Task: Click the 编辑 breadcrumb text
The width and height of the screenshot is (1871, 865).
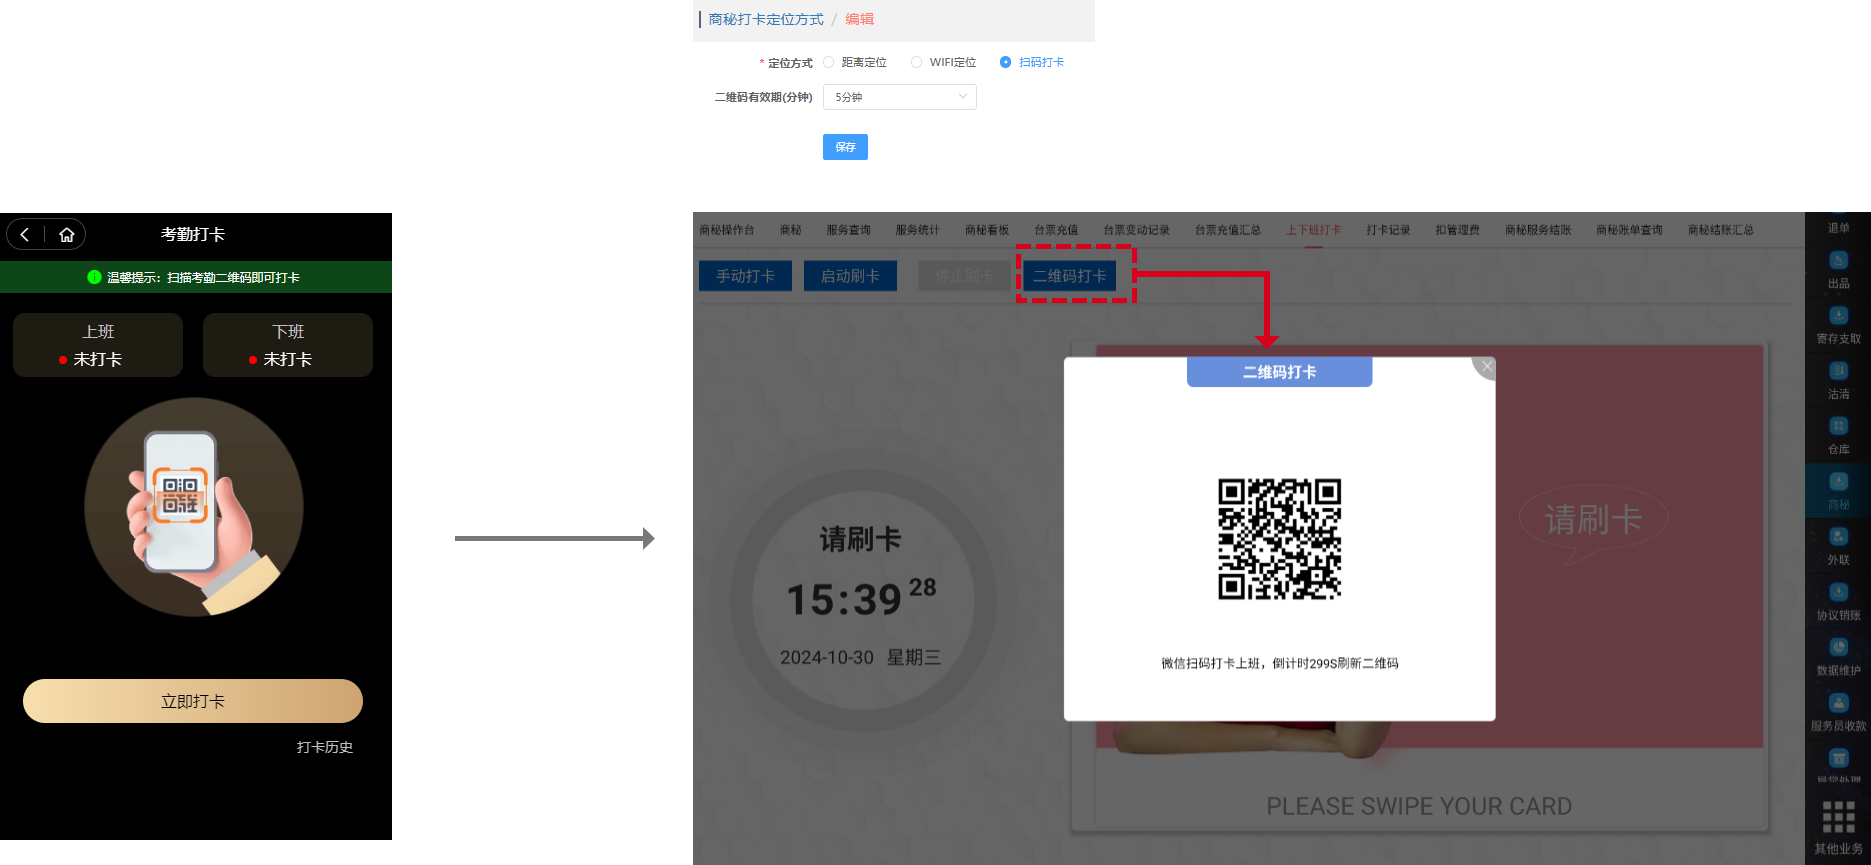Action: coord(859,19)
